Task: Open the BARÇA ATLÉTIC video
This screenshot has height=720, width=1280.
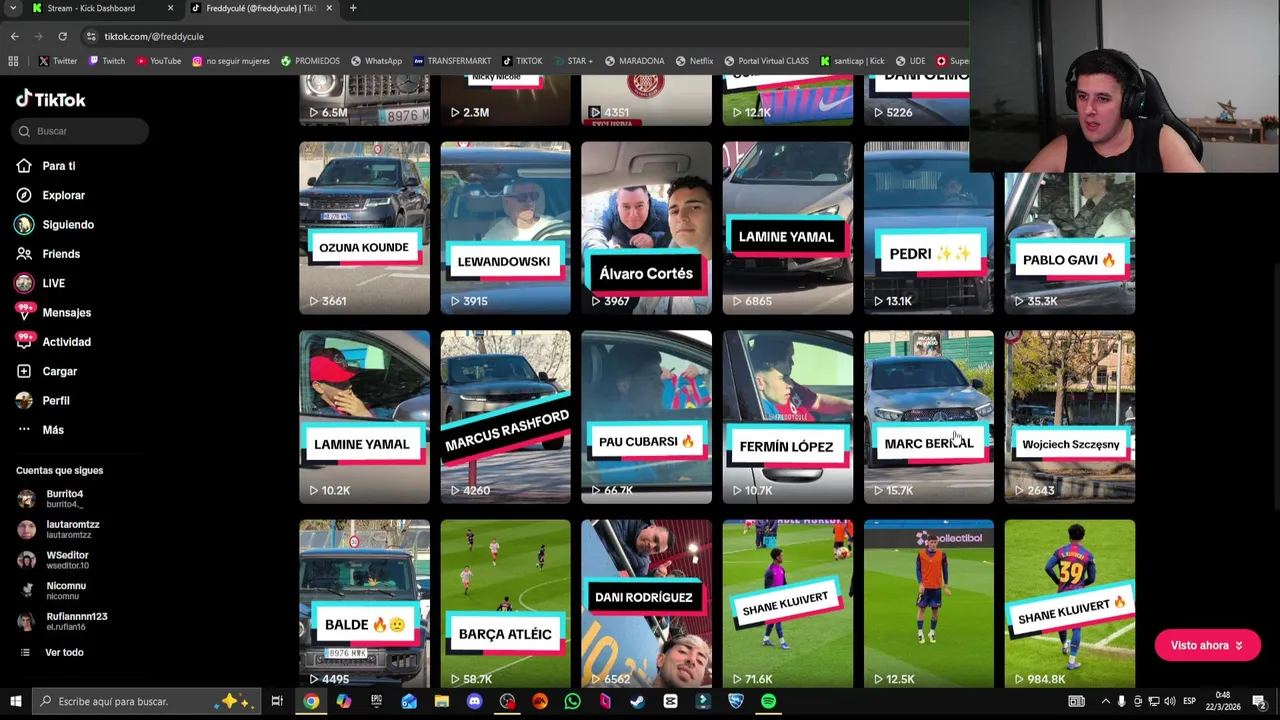Action: point(505,604)
